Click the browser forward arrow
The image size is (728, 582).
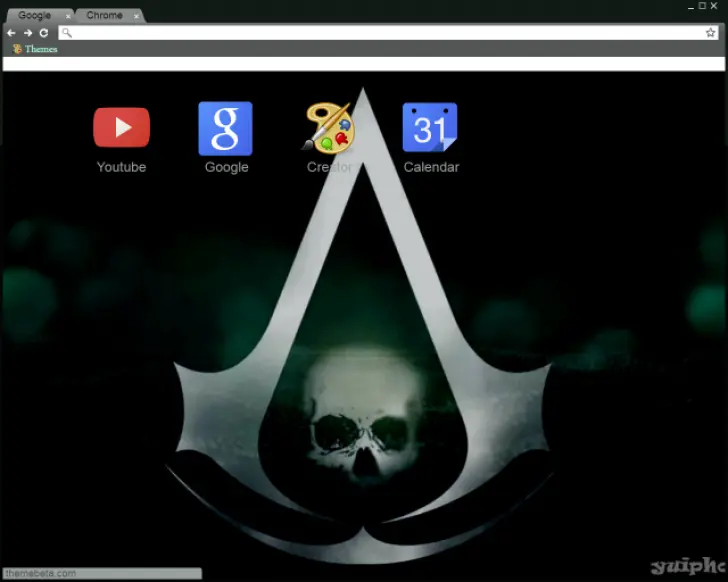(27, 33)
